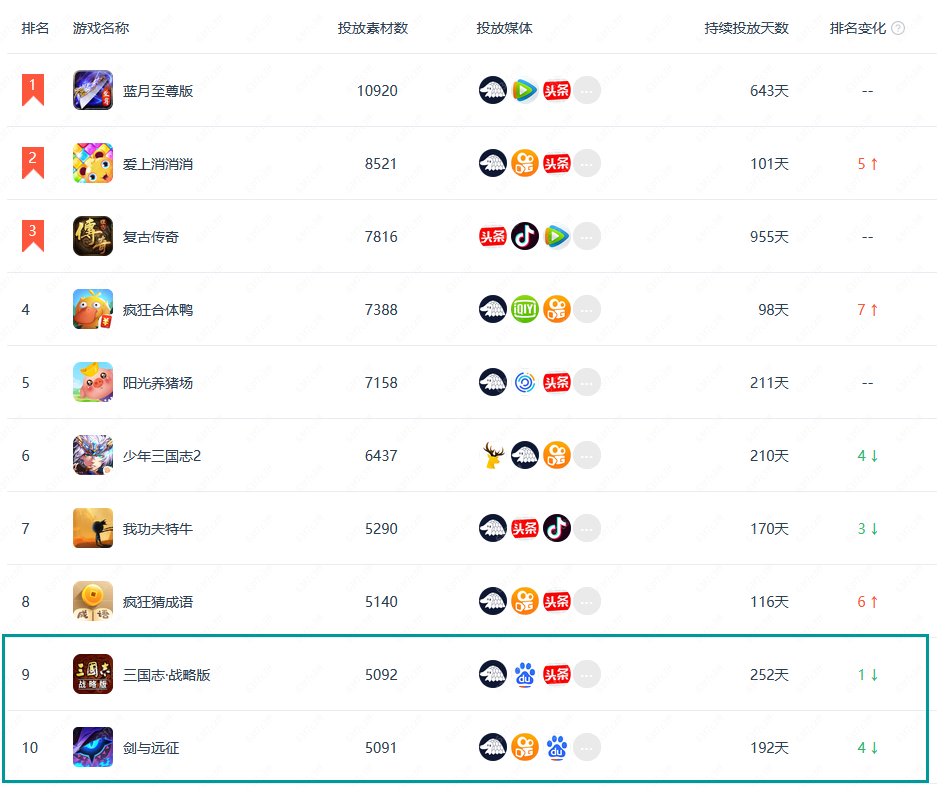The width and height of the screenshot is (940, 787).
Task: Show more media platforms for 我功夫特牛
Action: [x=587, y=528]
